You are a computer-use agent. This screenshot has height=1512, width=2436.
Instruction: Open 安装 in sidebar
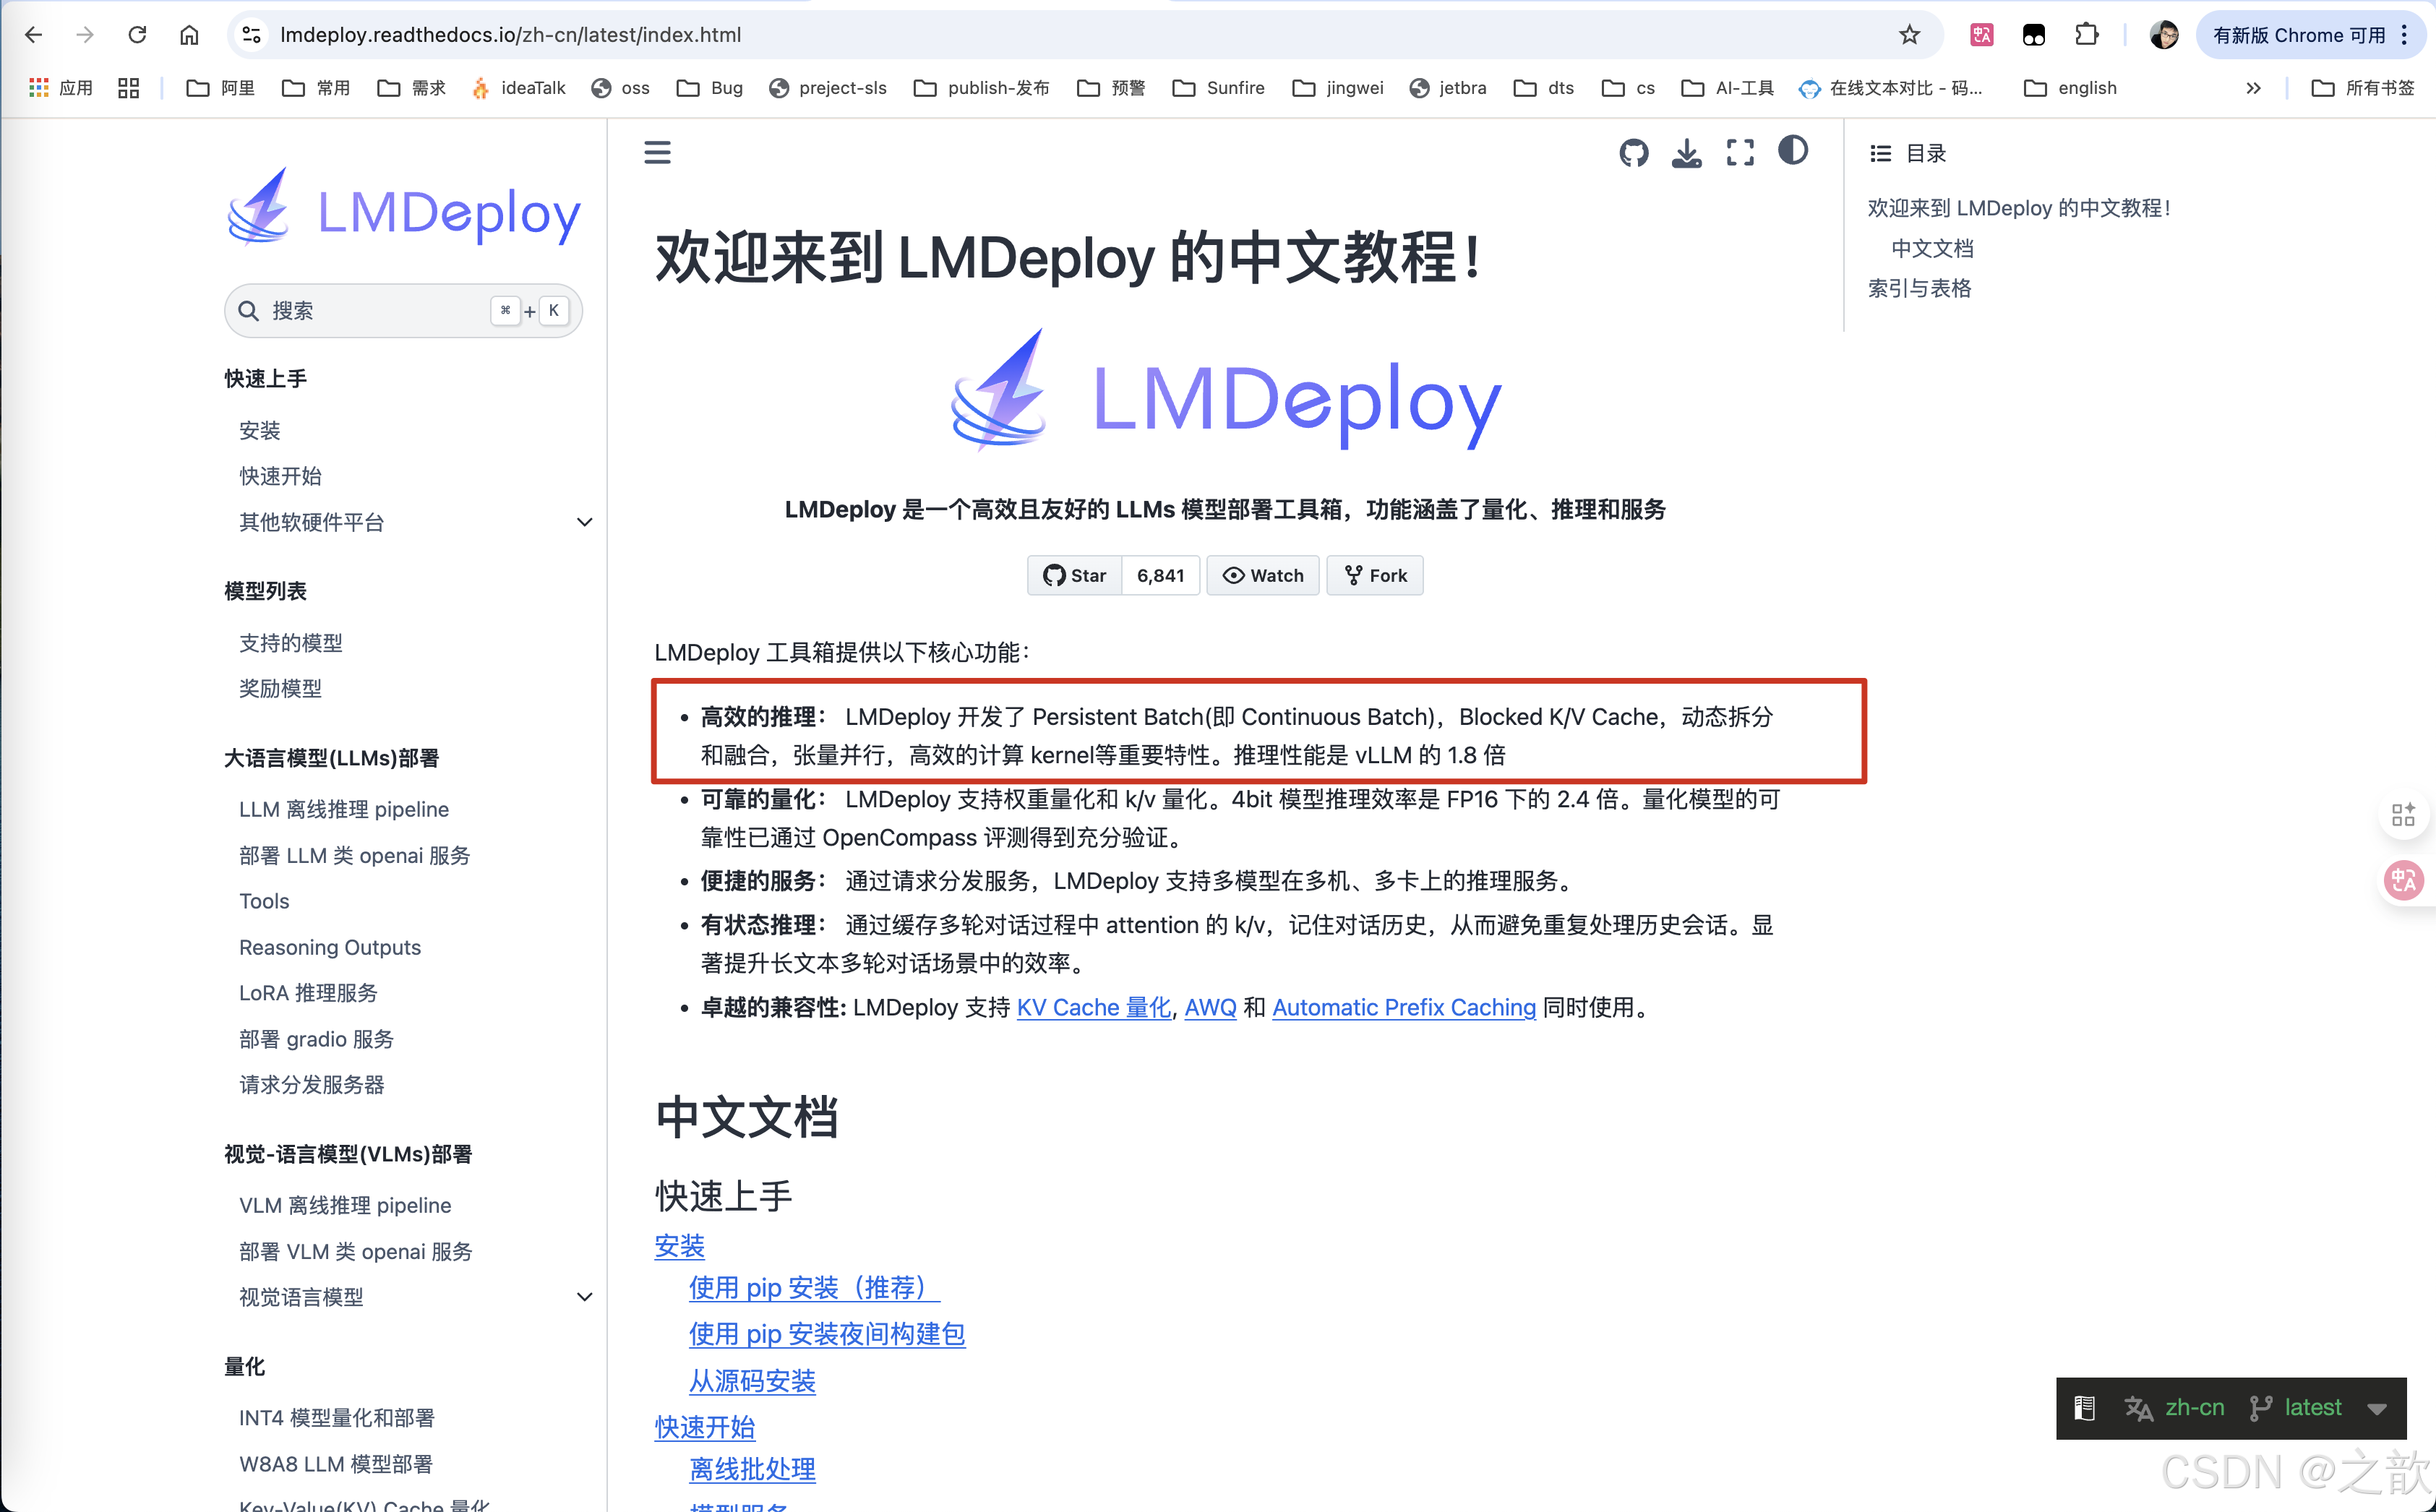260,430
